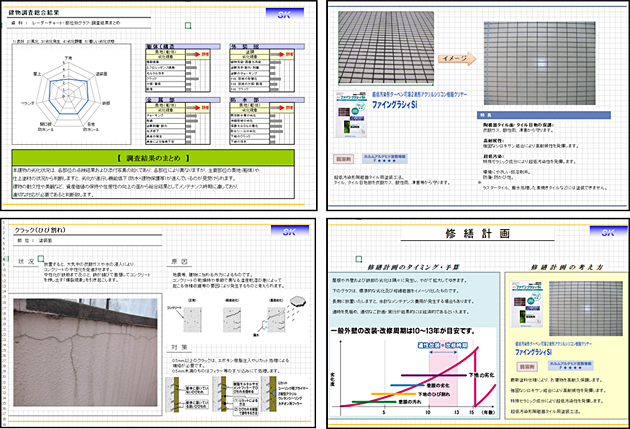
Task: Click the SK logo on クラック(ひび割れ) sheet
Action: click(290, 231)
